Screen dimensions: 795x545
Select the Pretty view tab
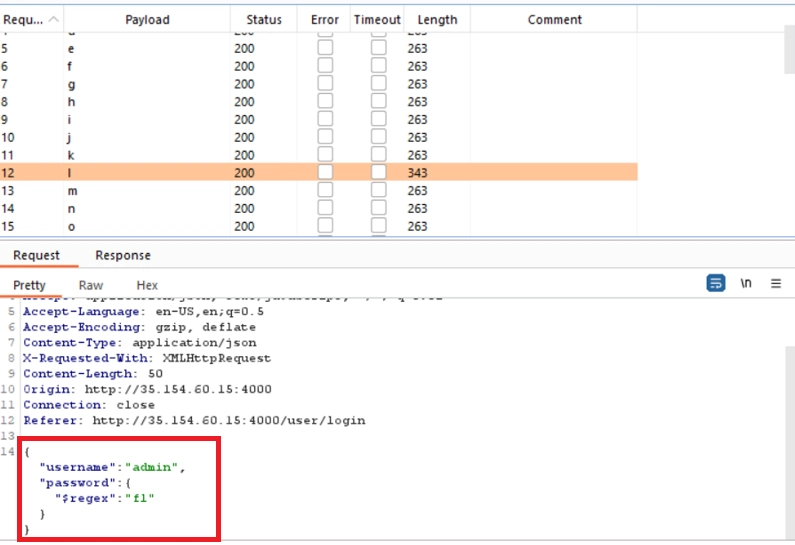tap(29, 285)
